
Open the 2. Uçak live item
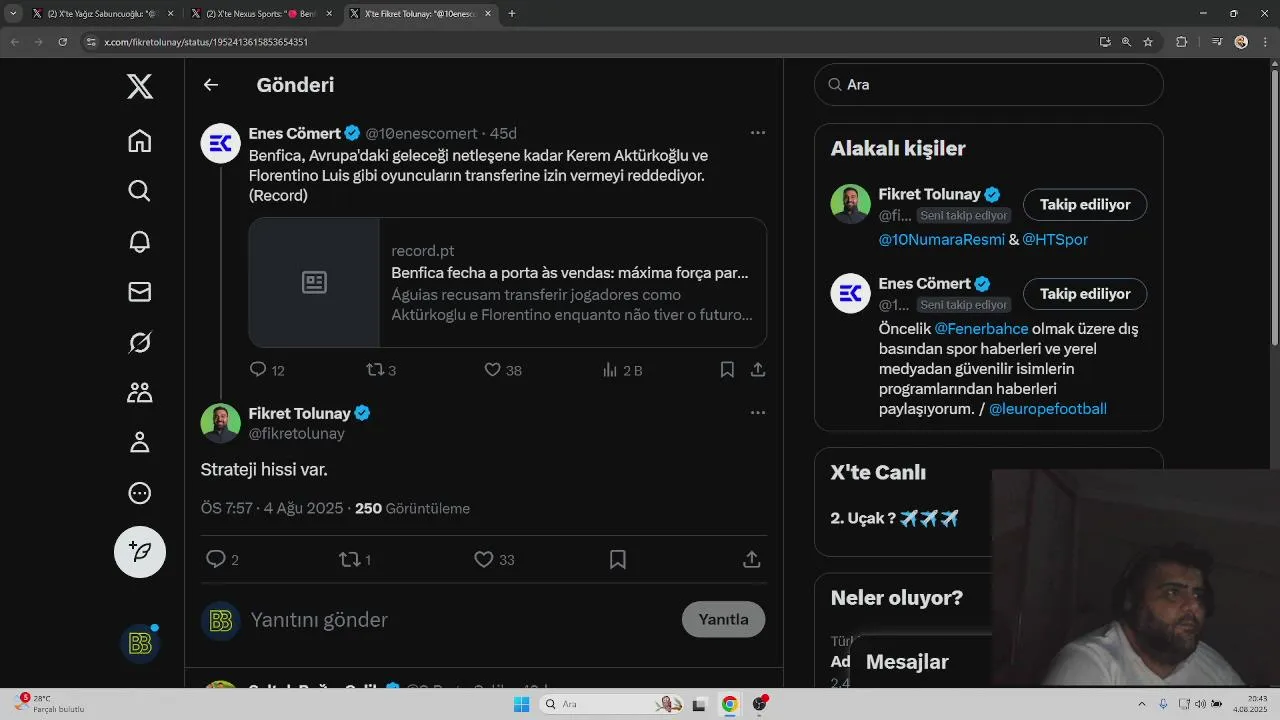point(894,518)
